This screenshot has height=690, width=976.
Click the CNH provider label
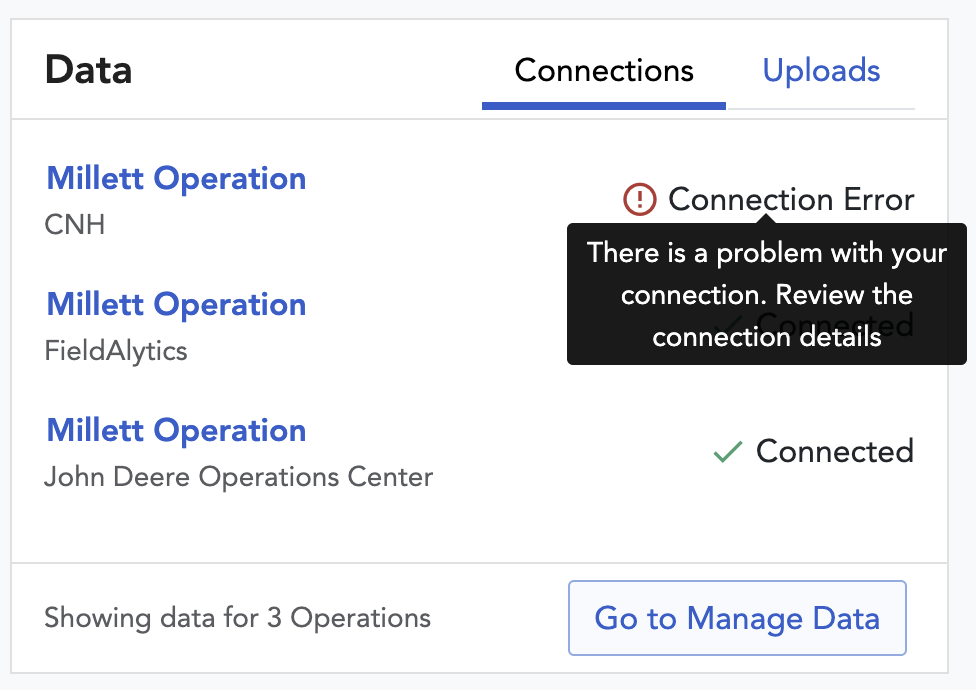(75, 225)
